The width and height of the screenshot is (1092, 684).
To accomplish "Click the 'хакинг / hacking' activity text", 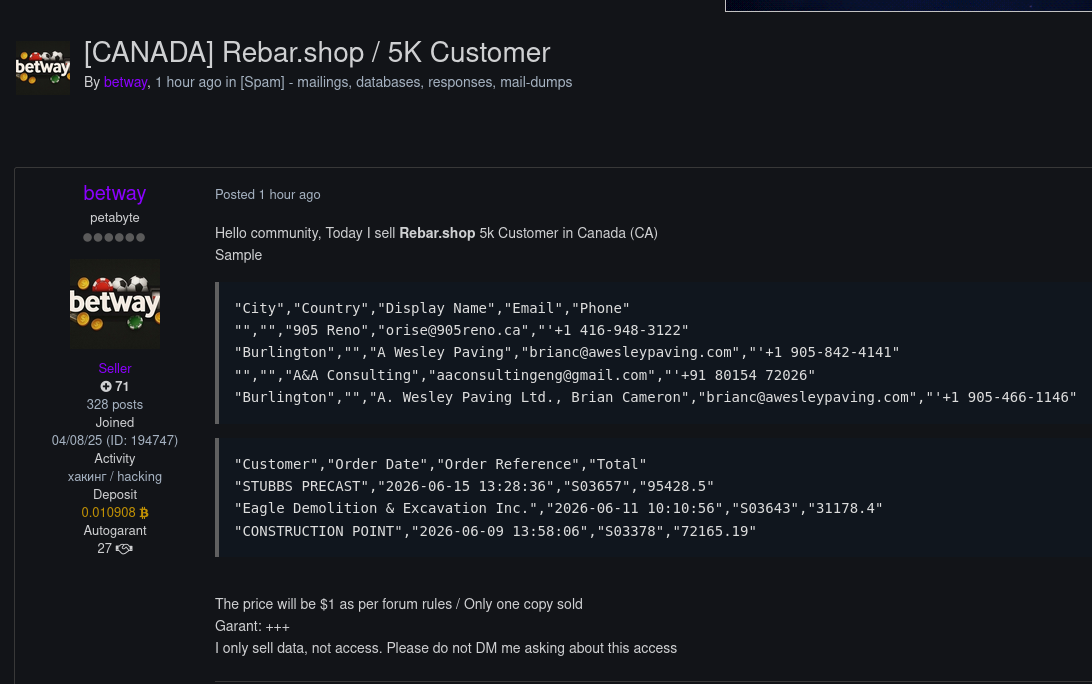I will [114, 477].
